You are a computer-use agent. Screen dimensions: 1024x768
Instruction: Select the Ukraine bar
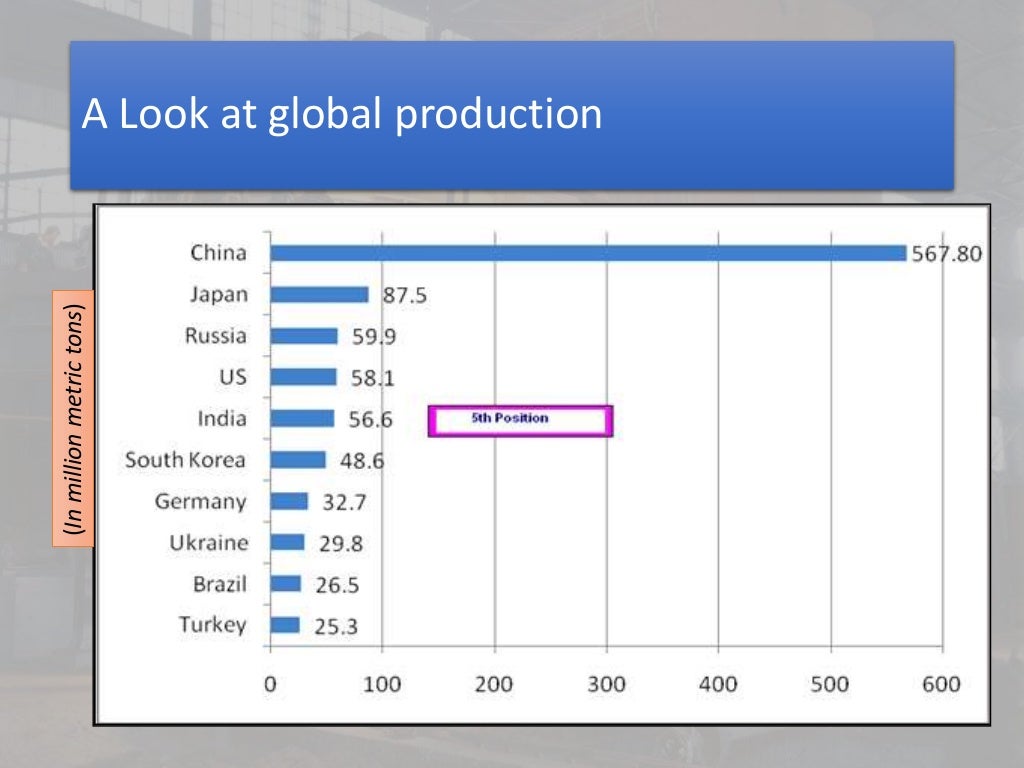(287, 542)
